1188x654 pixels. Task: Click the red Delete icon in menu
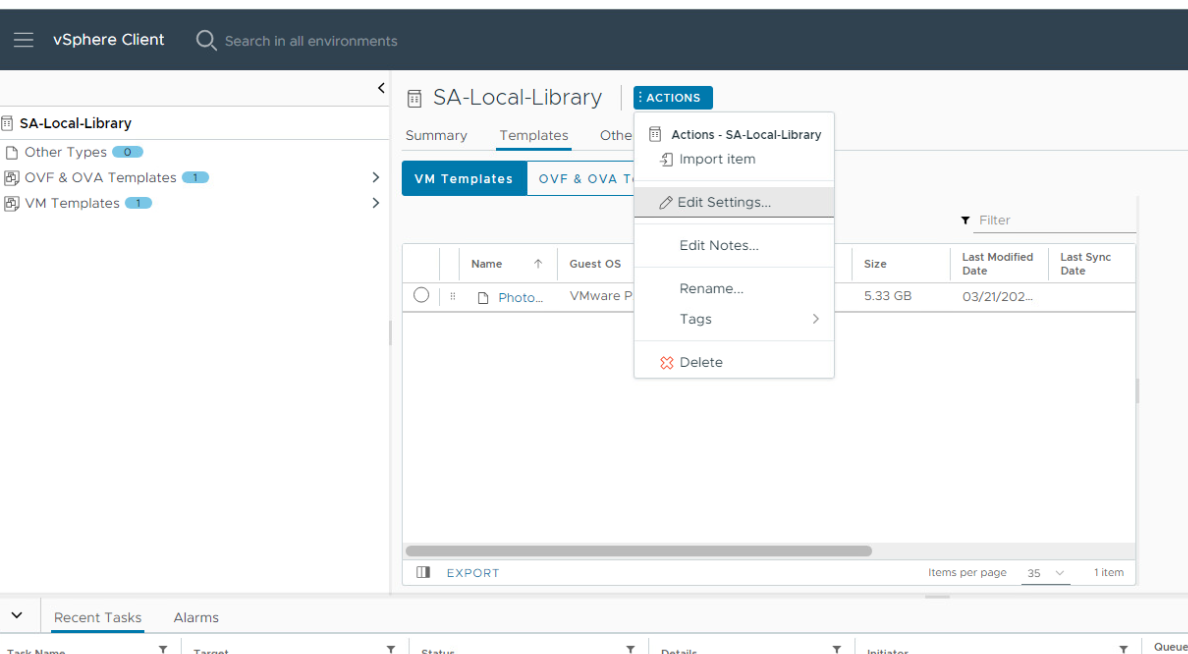click(667, 362)
